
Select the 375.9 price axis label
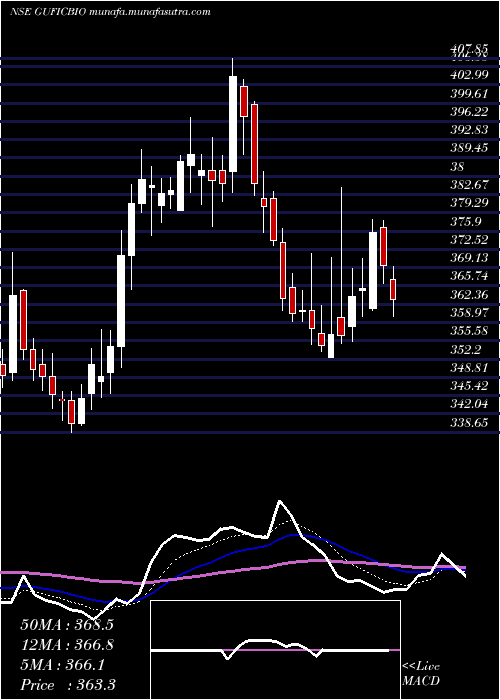pyautogui.click(x=467, y=221)
